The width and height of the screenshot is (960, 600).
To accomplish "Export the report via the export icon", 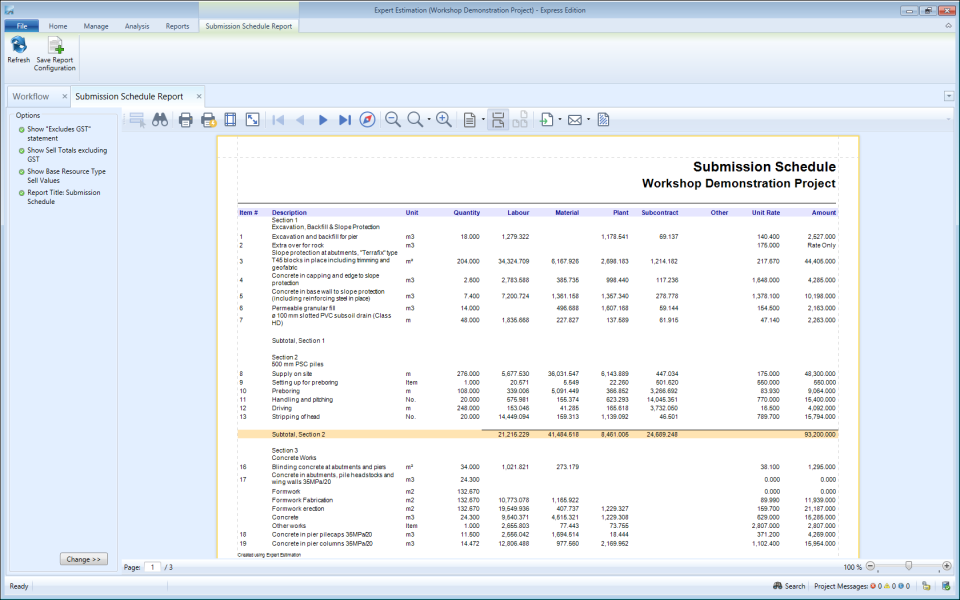I will (x=545, y=119).
